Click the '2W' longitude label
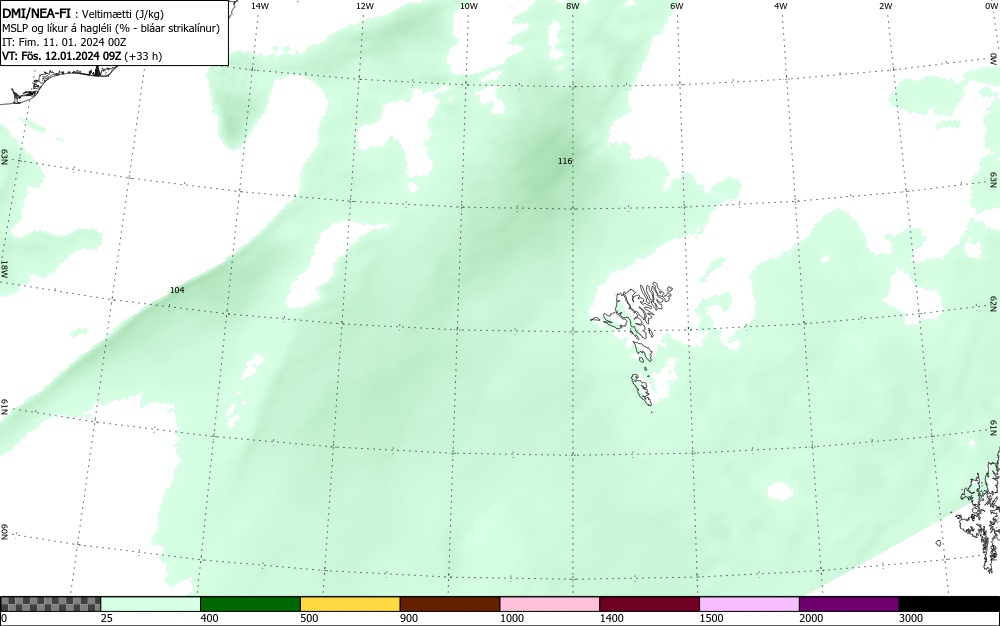Screen dimensions: 1000x626 pos(885,6)
